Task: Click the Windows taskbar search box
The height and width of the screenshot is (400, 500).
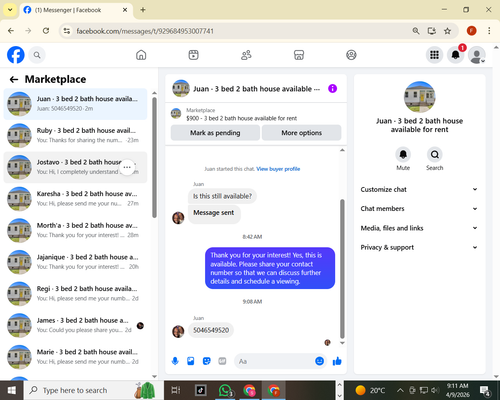Action: [x=93, y=390]
